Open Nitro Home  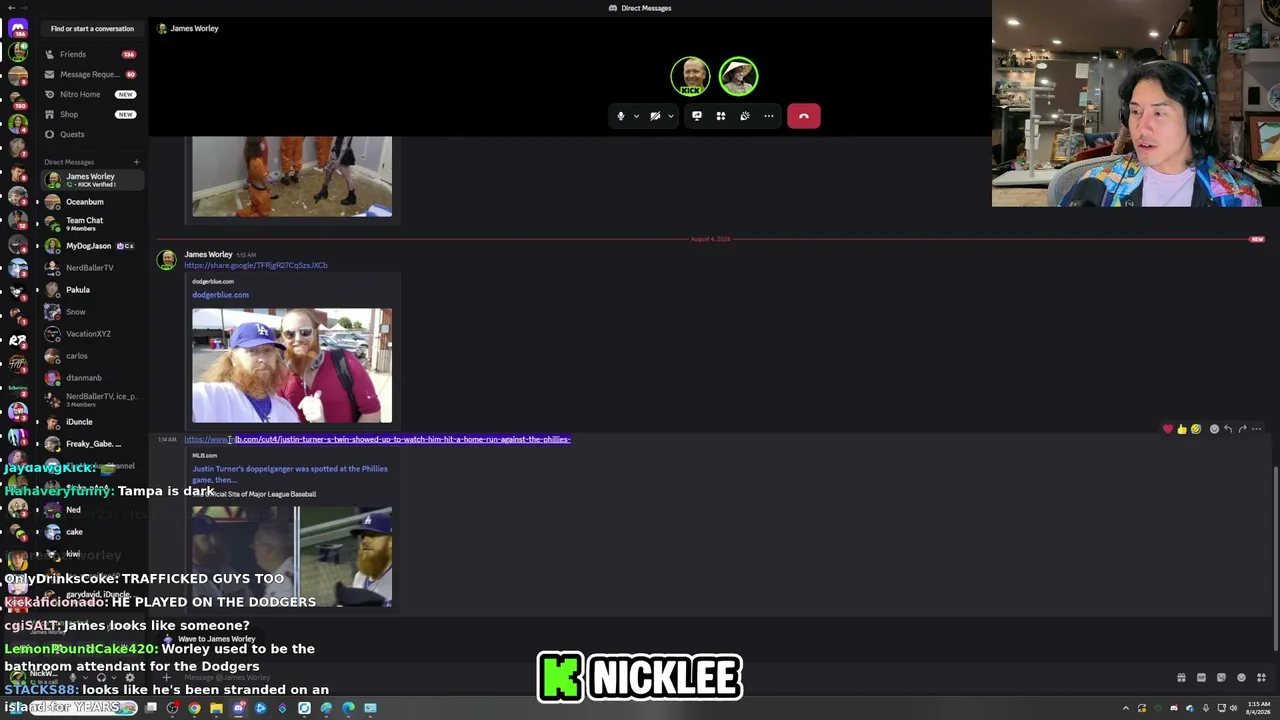coord(90,94)
